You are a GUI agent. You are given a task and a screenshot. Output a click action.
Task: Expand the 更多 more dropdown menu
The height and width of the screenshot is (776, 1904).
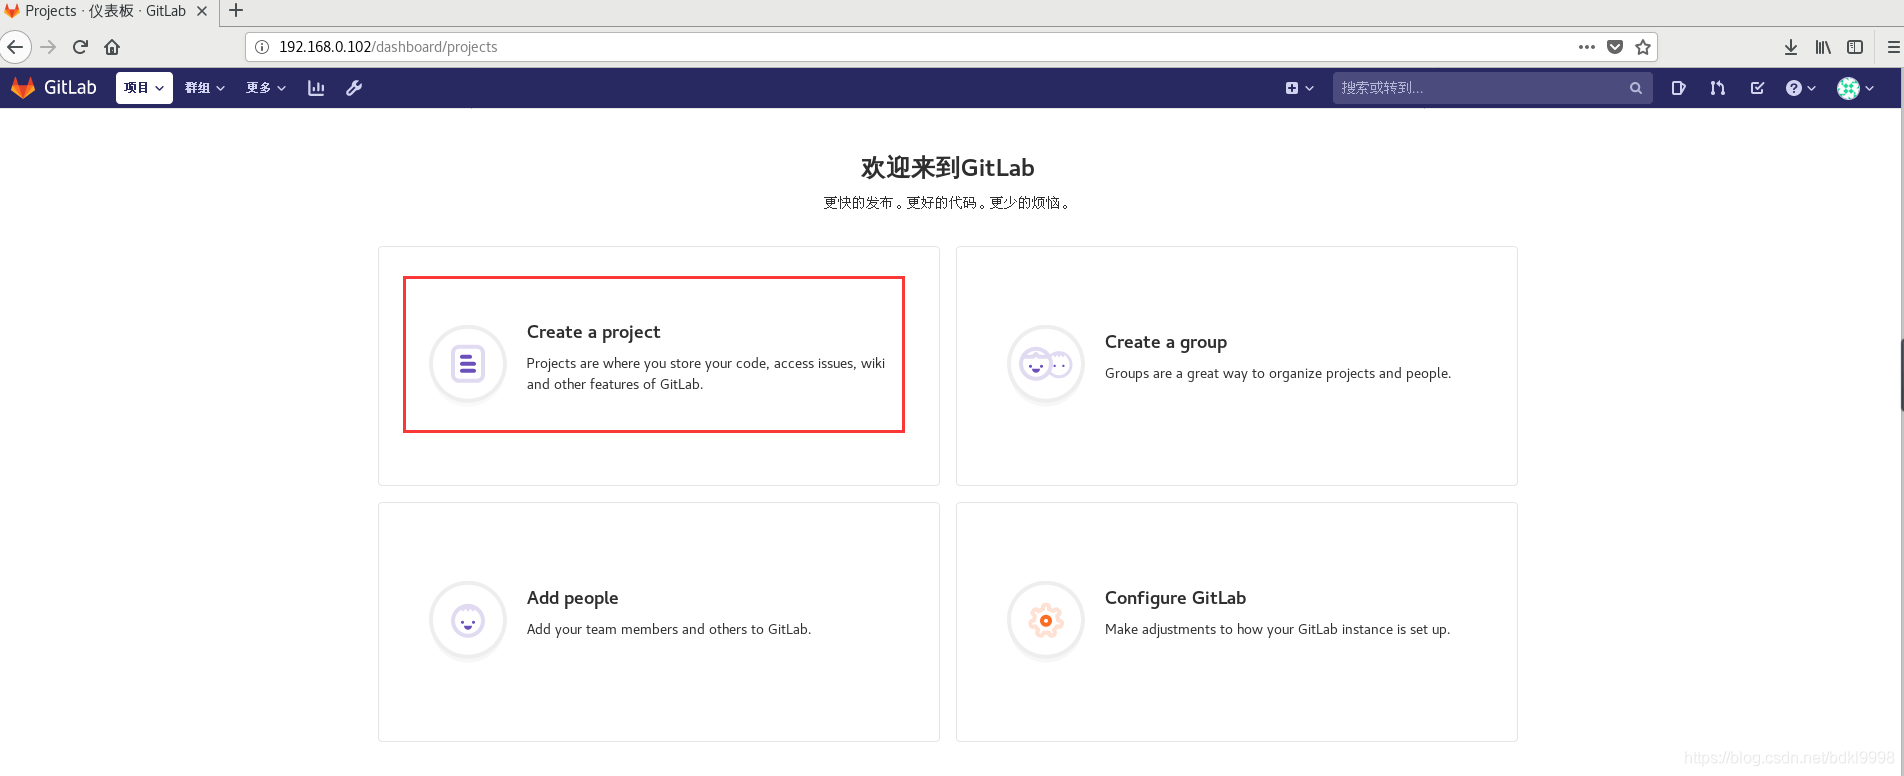pos(266,88)
